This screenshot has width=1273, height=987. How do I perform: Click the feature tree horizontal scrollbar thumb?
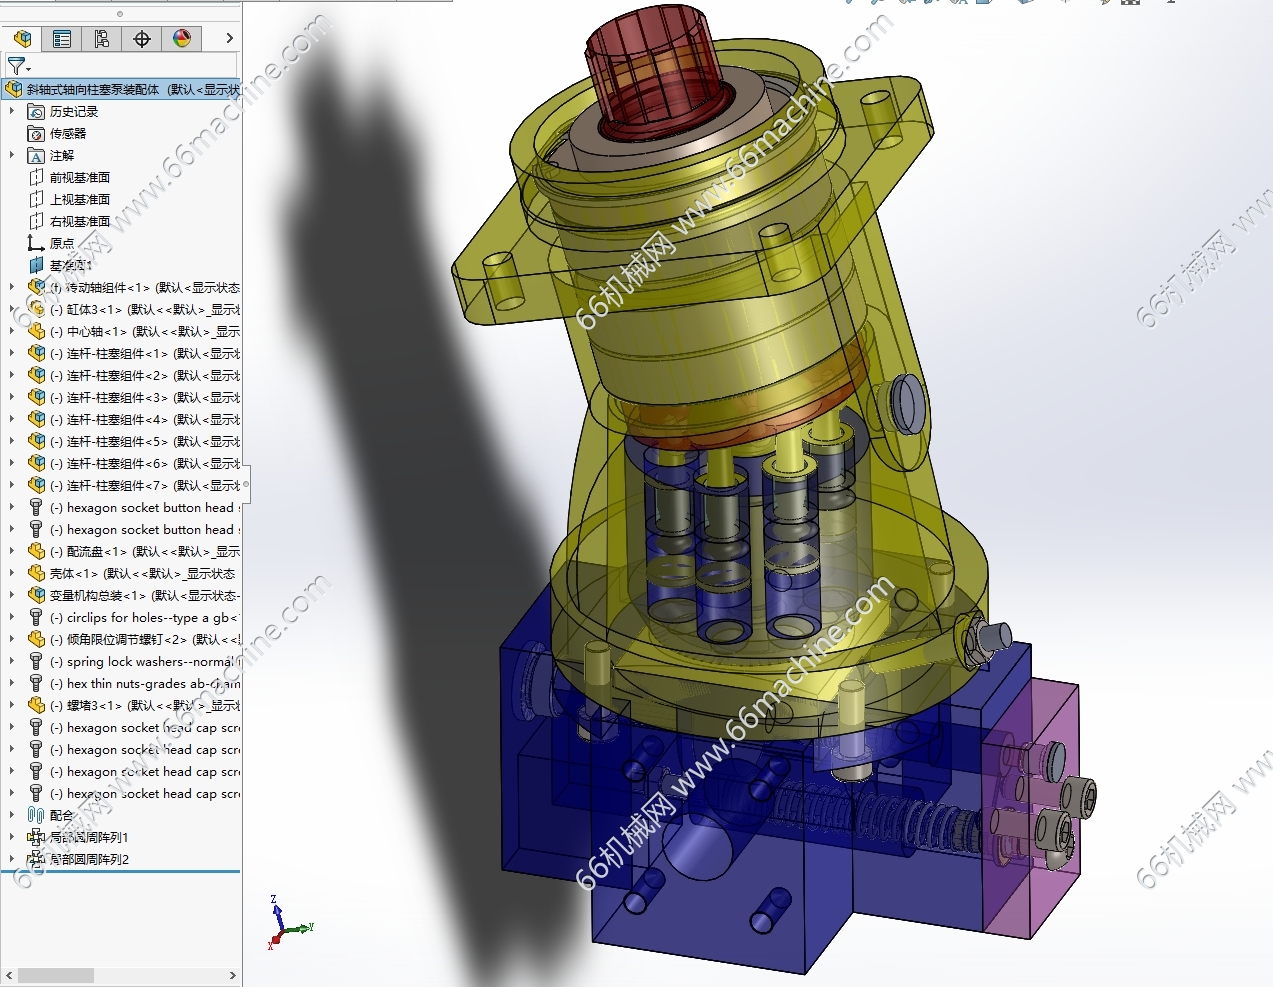(56, 975)
